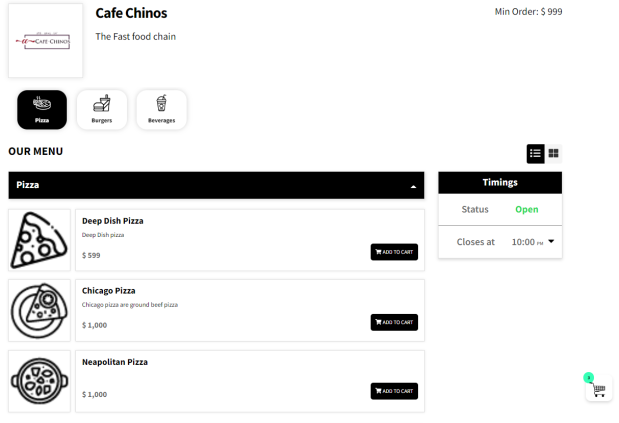Viewport: 619px width, 423px height.
Task: Click the Neapolitan Pizza image icon
Action: pos(39,381)
